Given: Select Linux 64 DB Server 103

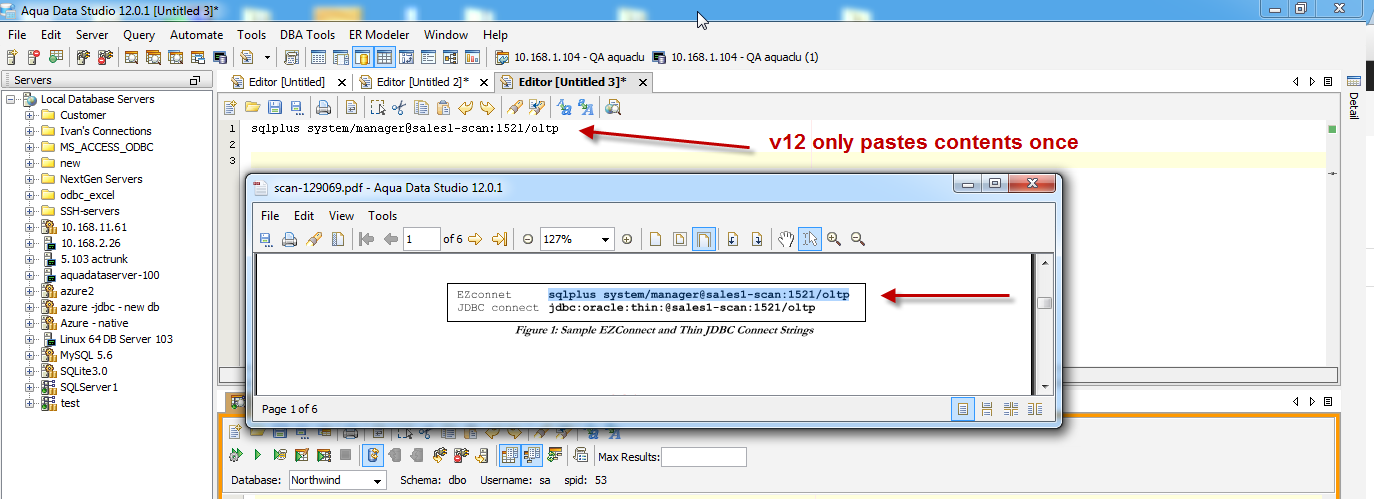Looking at the screenshot, I should (x=116, y=339).
